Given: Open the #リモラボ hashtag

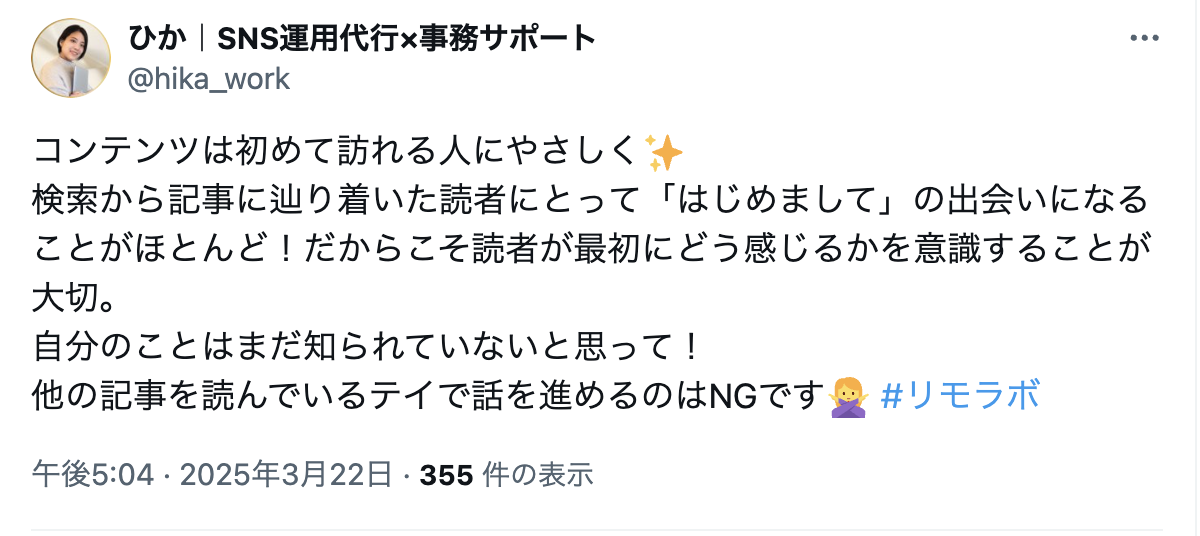Looking at the screenshot, I should tap(960, 396).
